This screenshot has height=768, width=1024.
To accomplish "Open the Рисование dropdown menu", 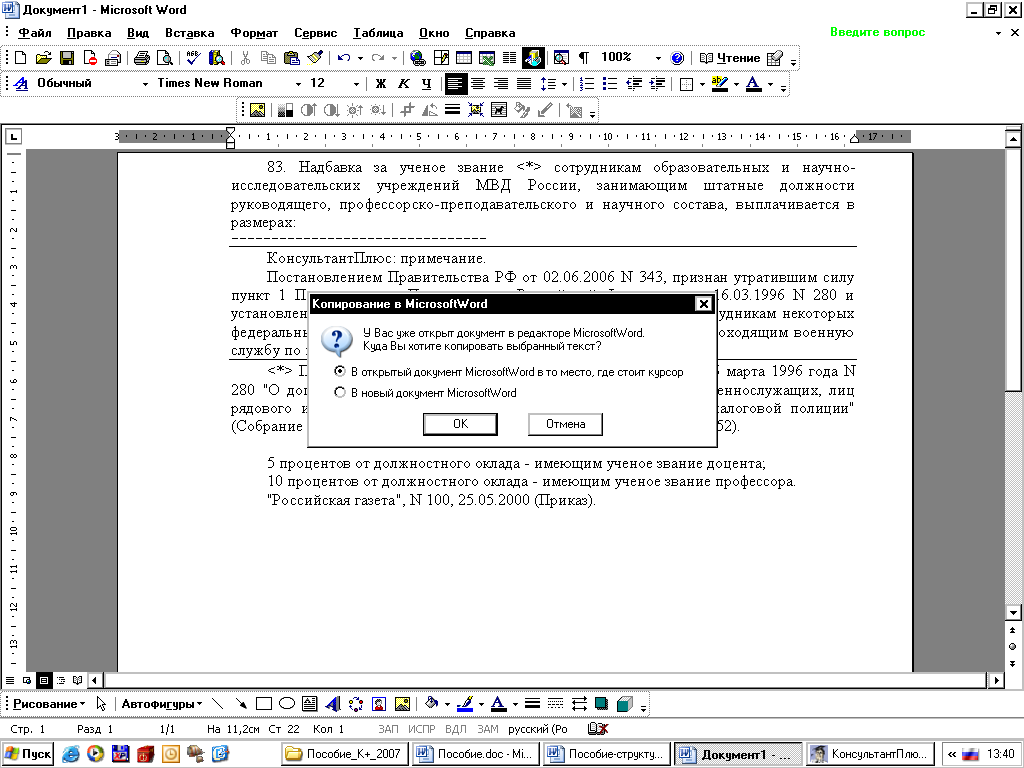I will [49, 704].
